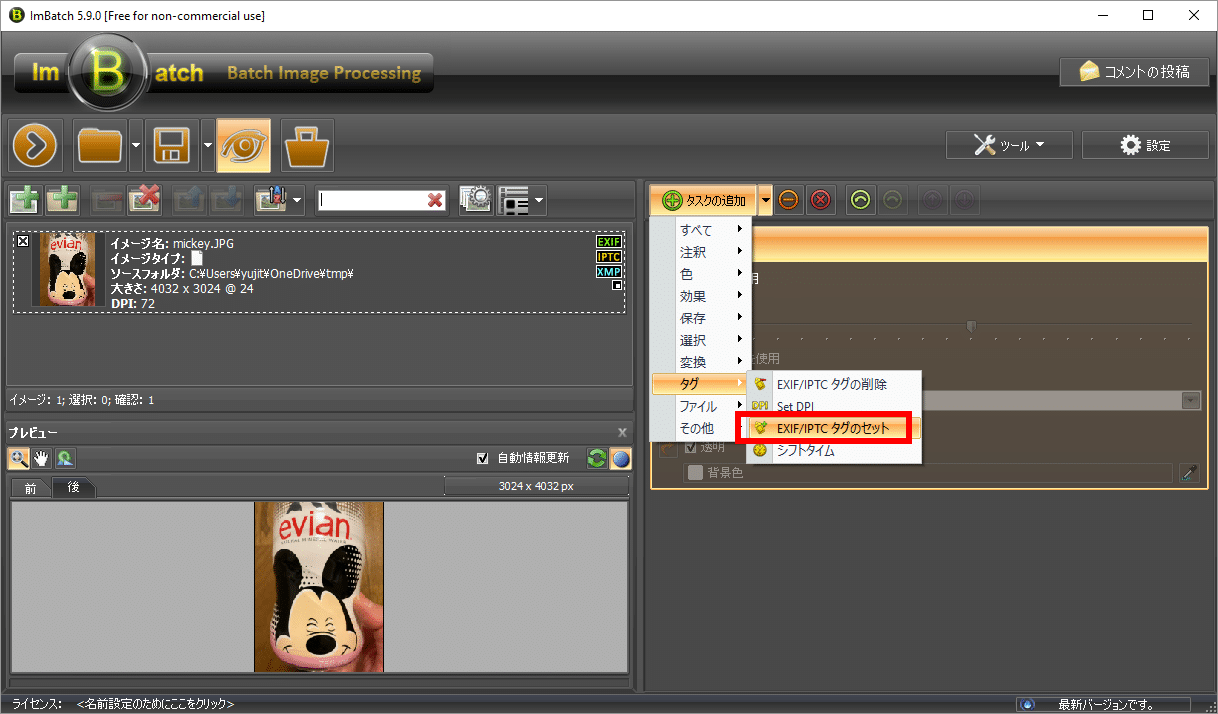This screenshot has width=1218, height=714.
Task: Toggle the eye preview button in main toolbar
Action: 243,146
